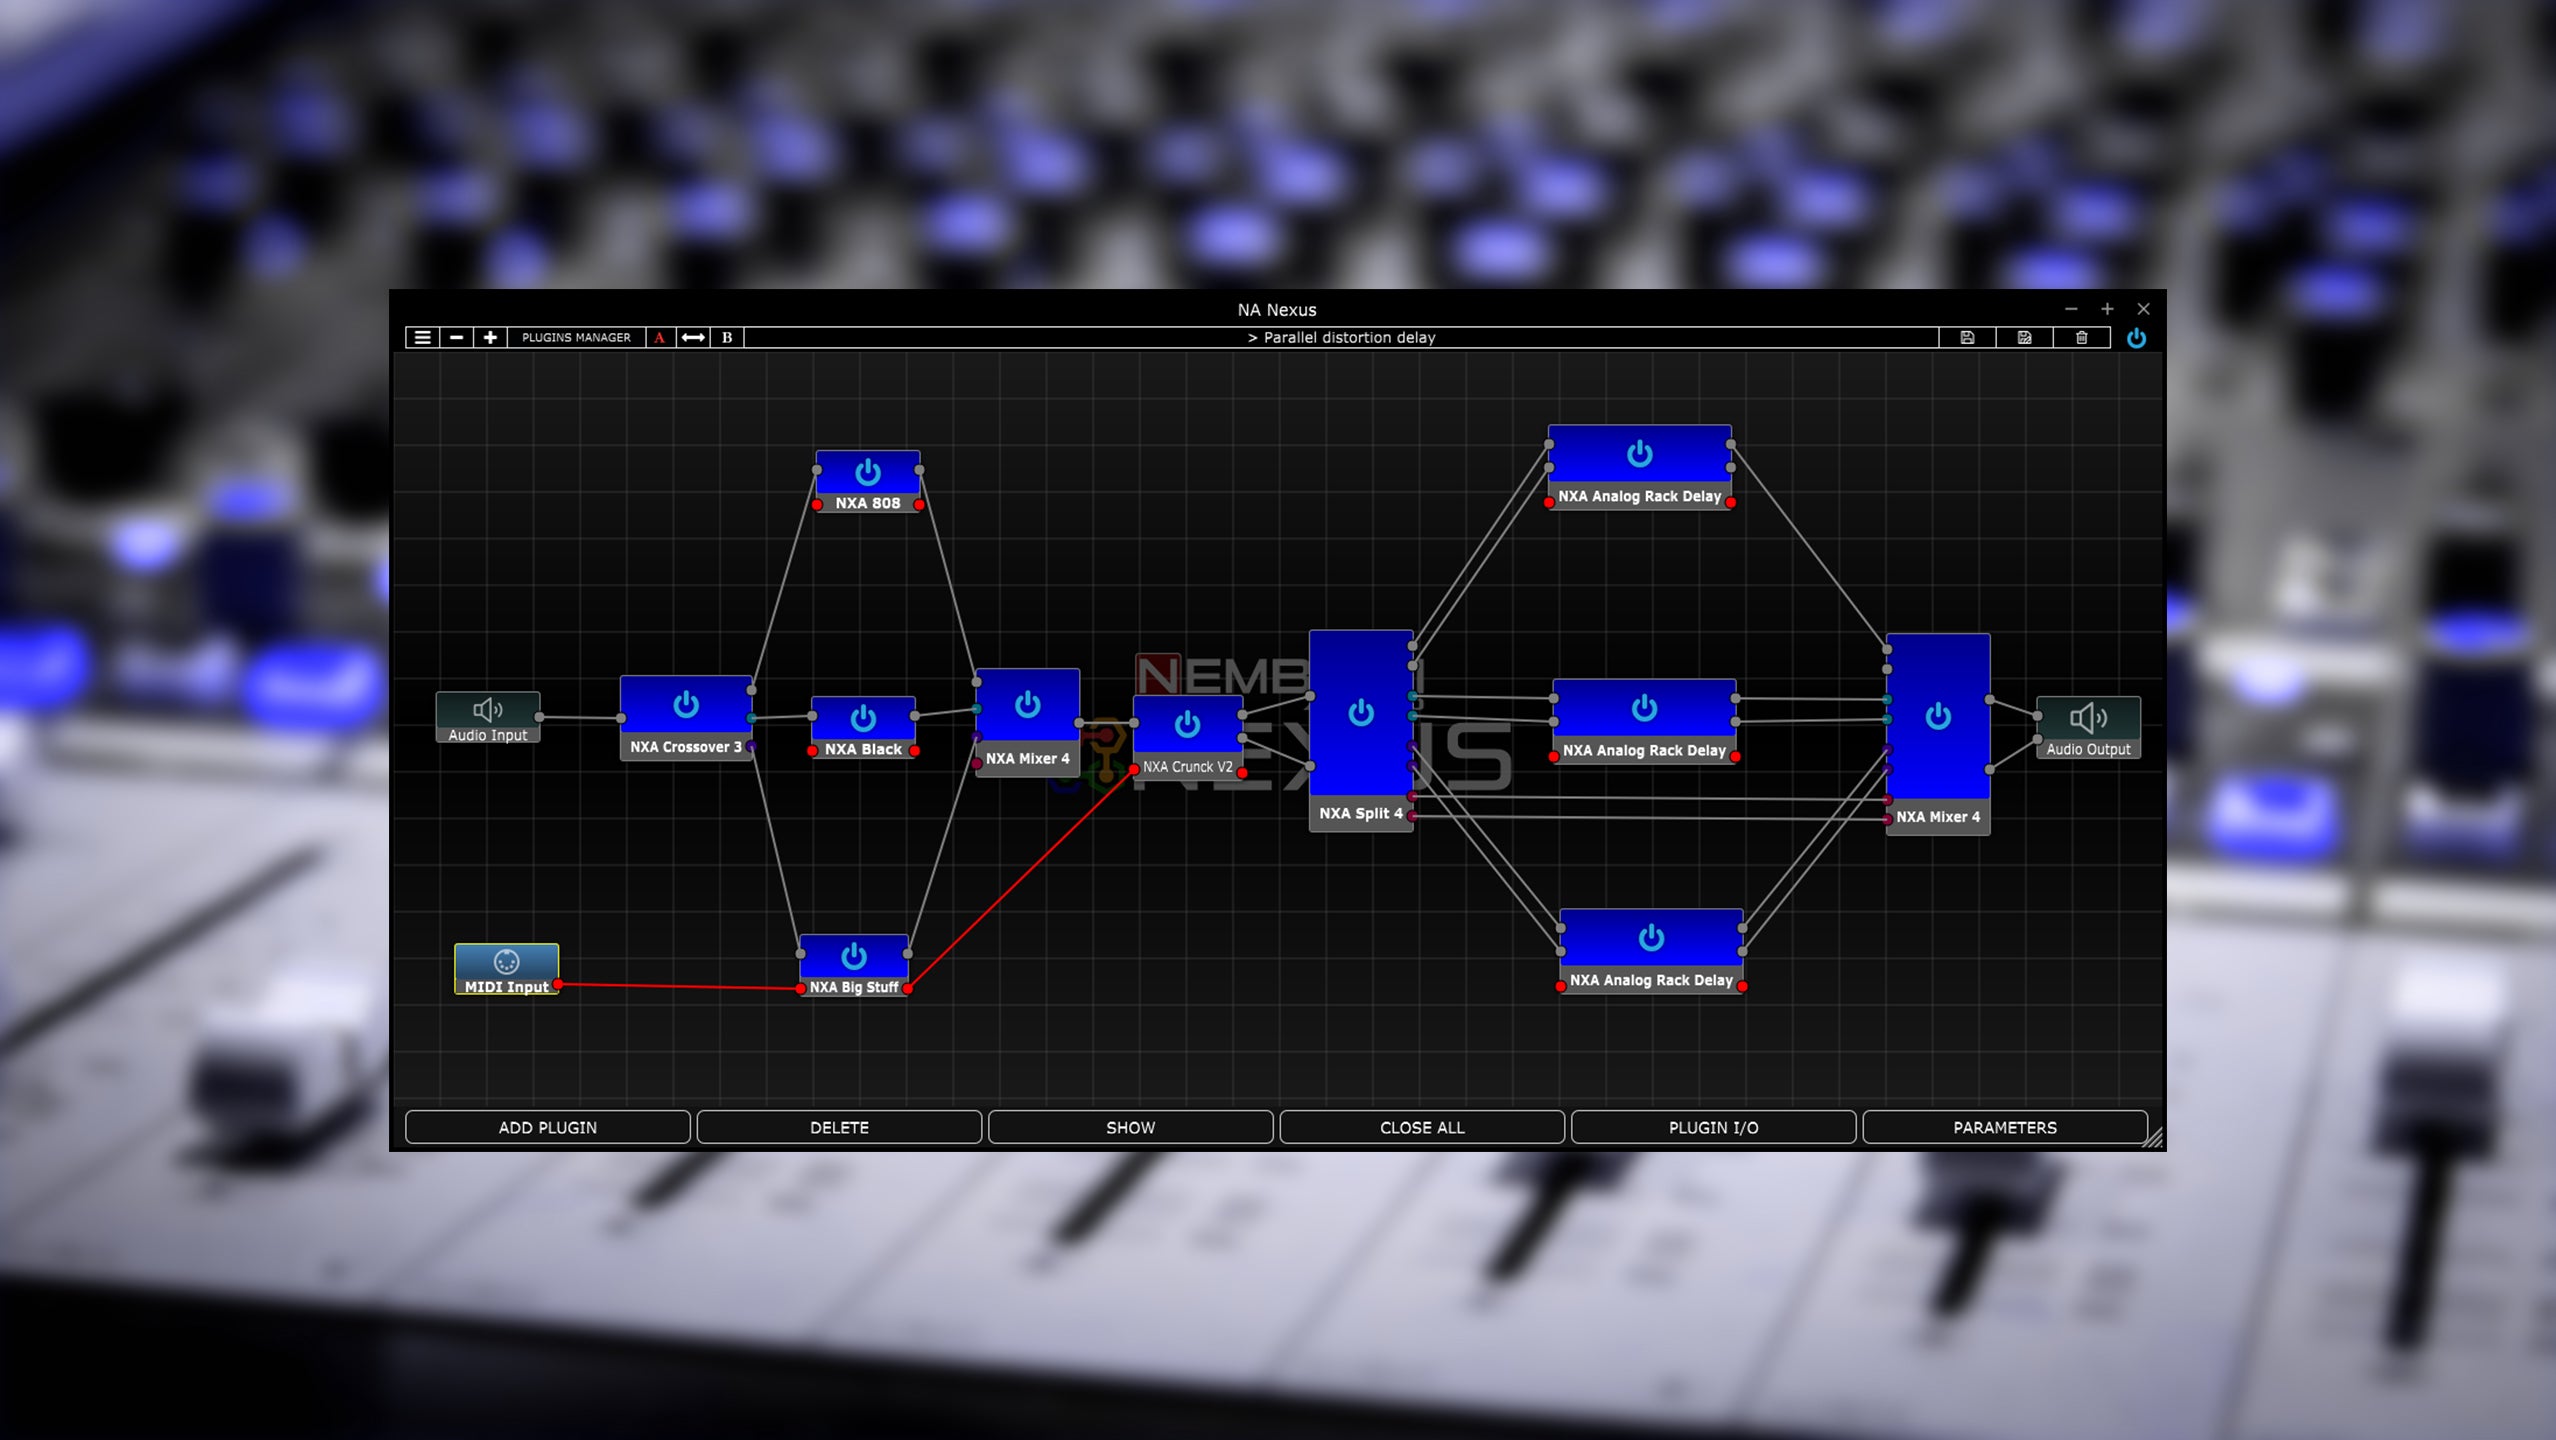Select the MIDI Input node
The image size is (2556, 1440).
click(x=506, y=963)
